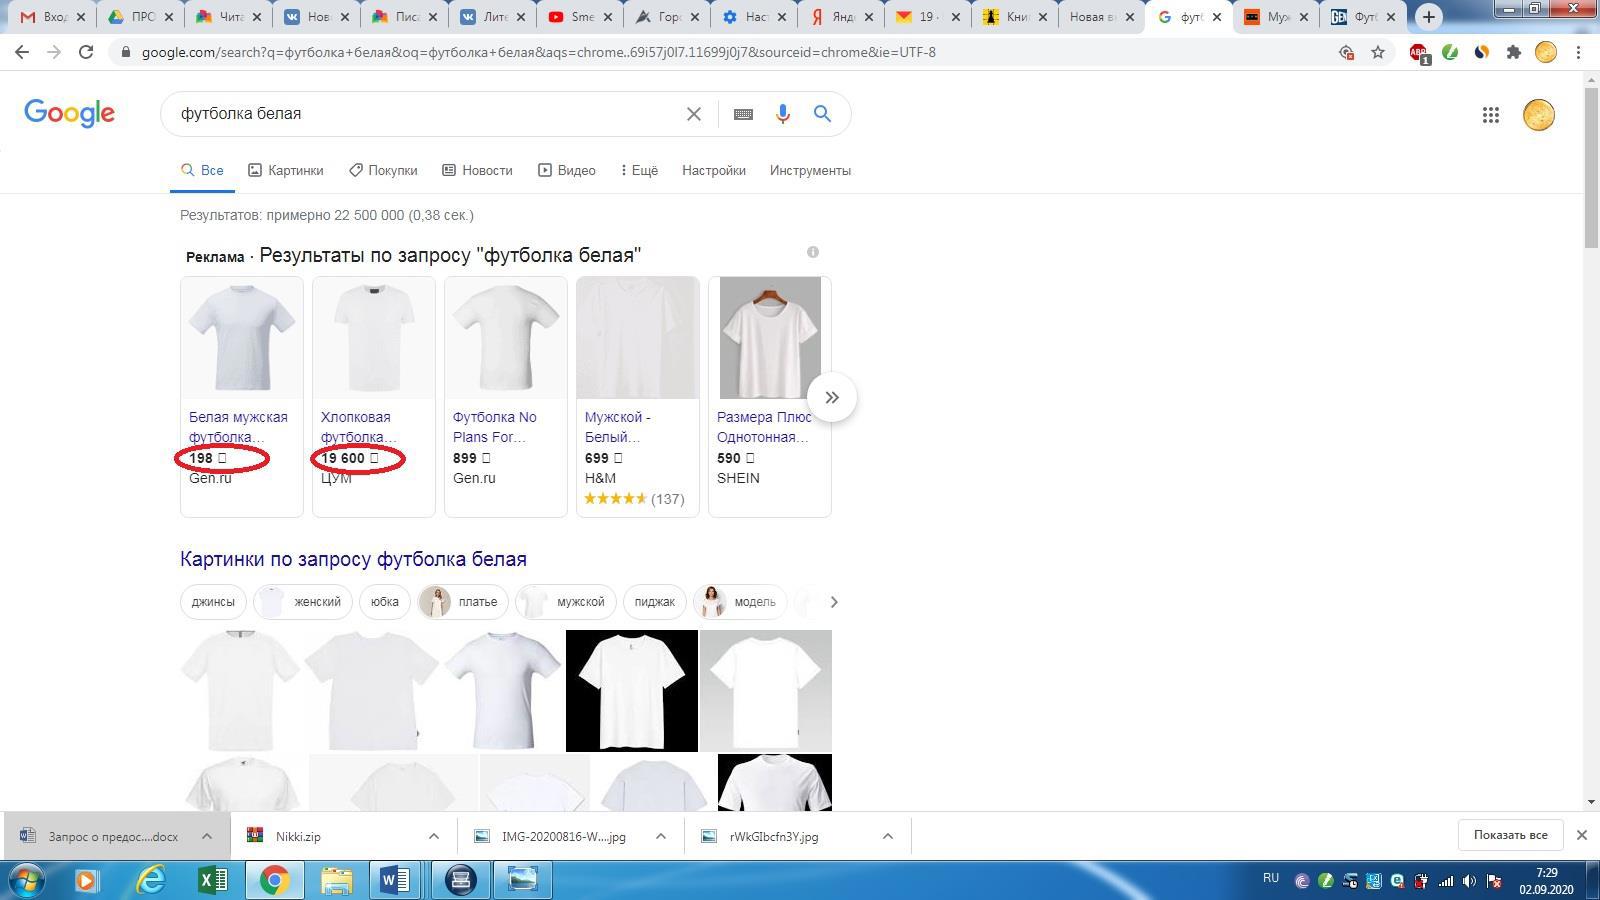Switch to the Картинки search tab
This screenshot has width=1600, height=900.
286,170
